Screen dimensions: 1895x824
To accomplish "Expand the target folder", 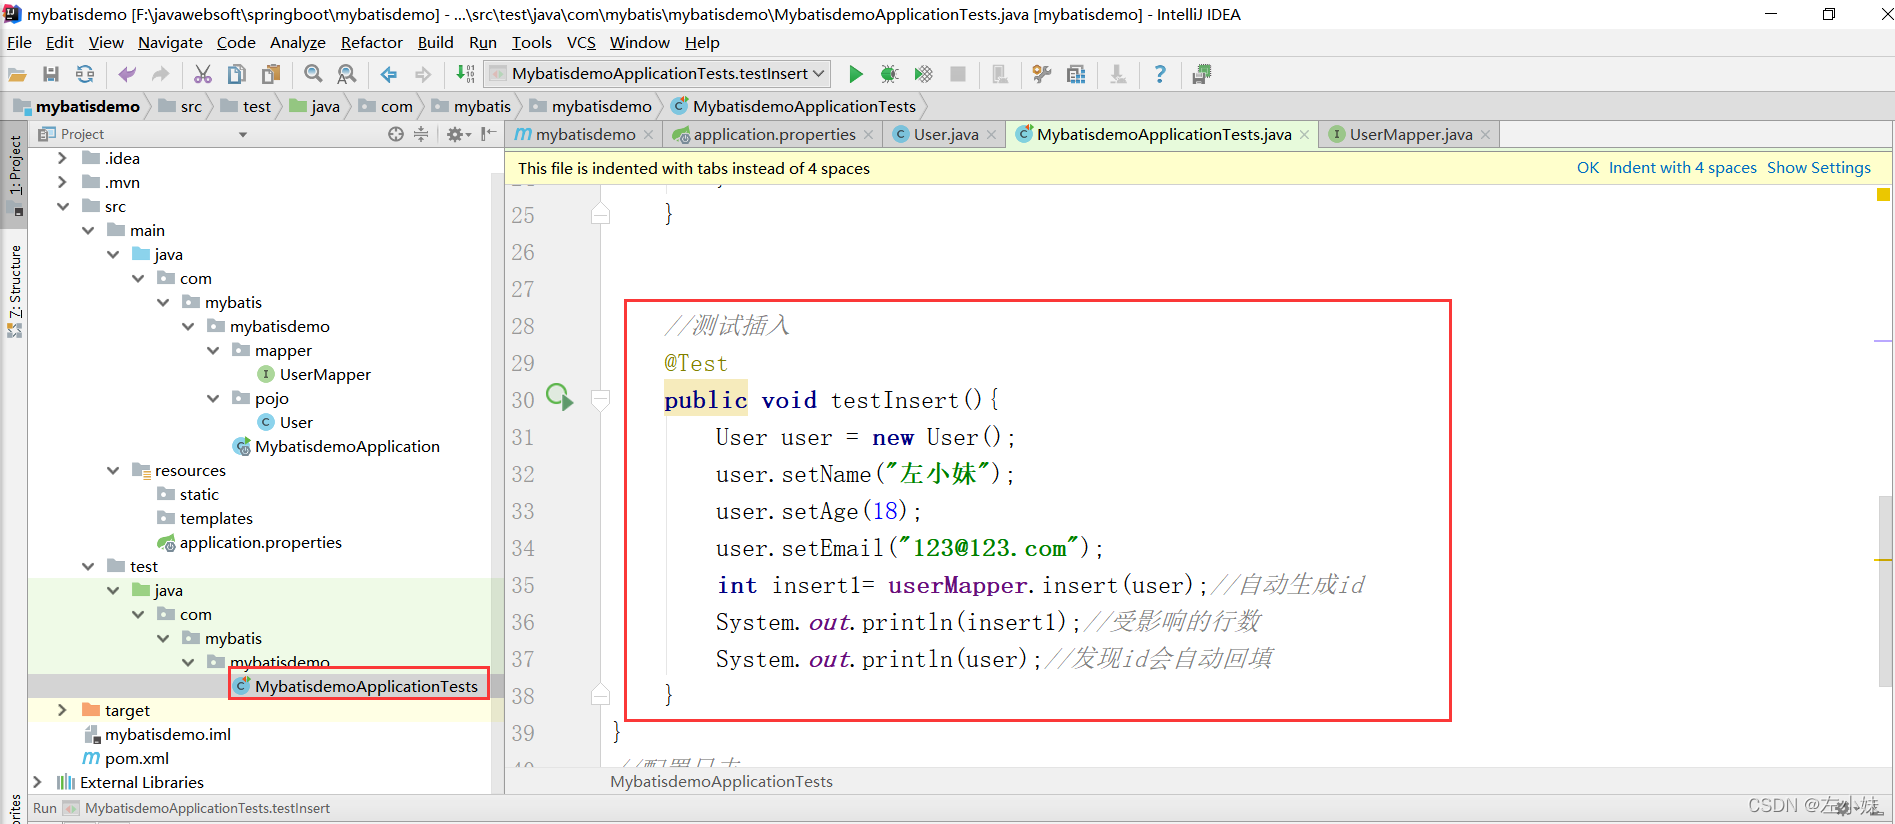I will (x=62, y=710).
